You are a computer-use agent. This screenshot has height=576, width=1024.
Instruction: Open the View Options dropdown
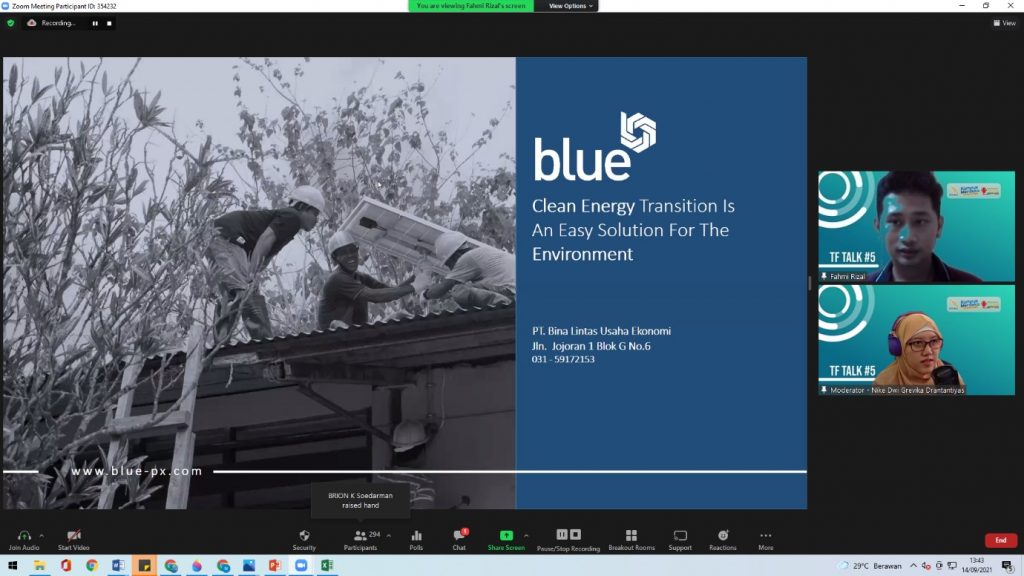(570, 6)
